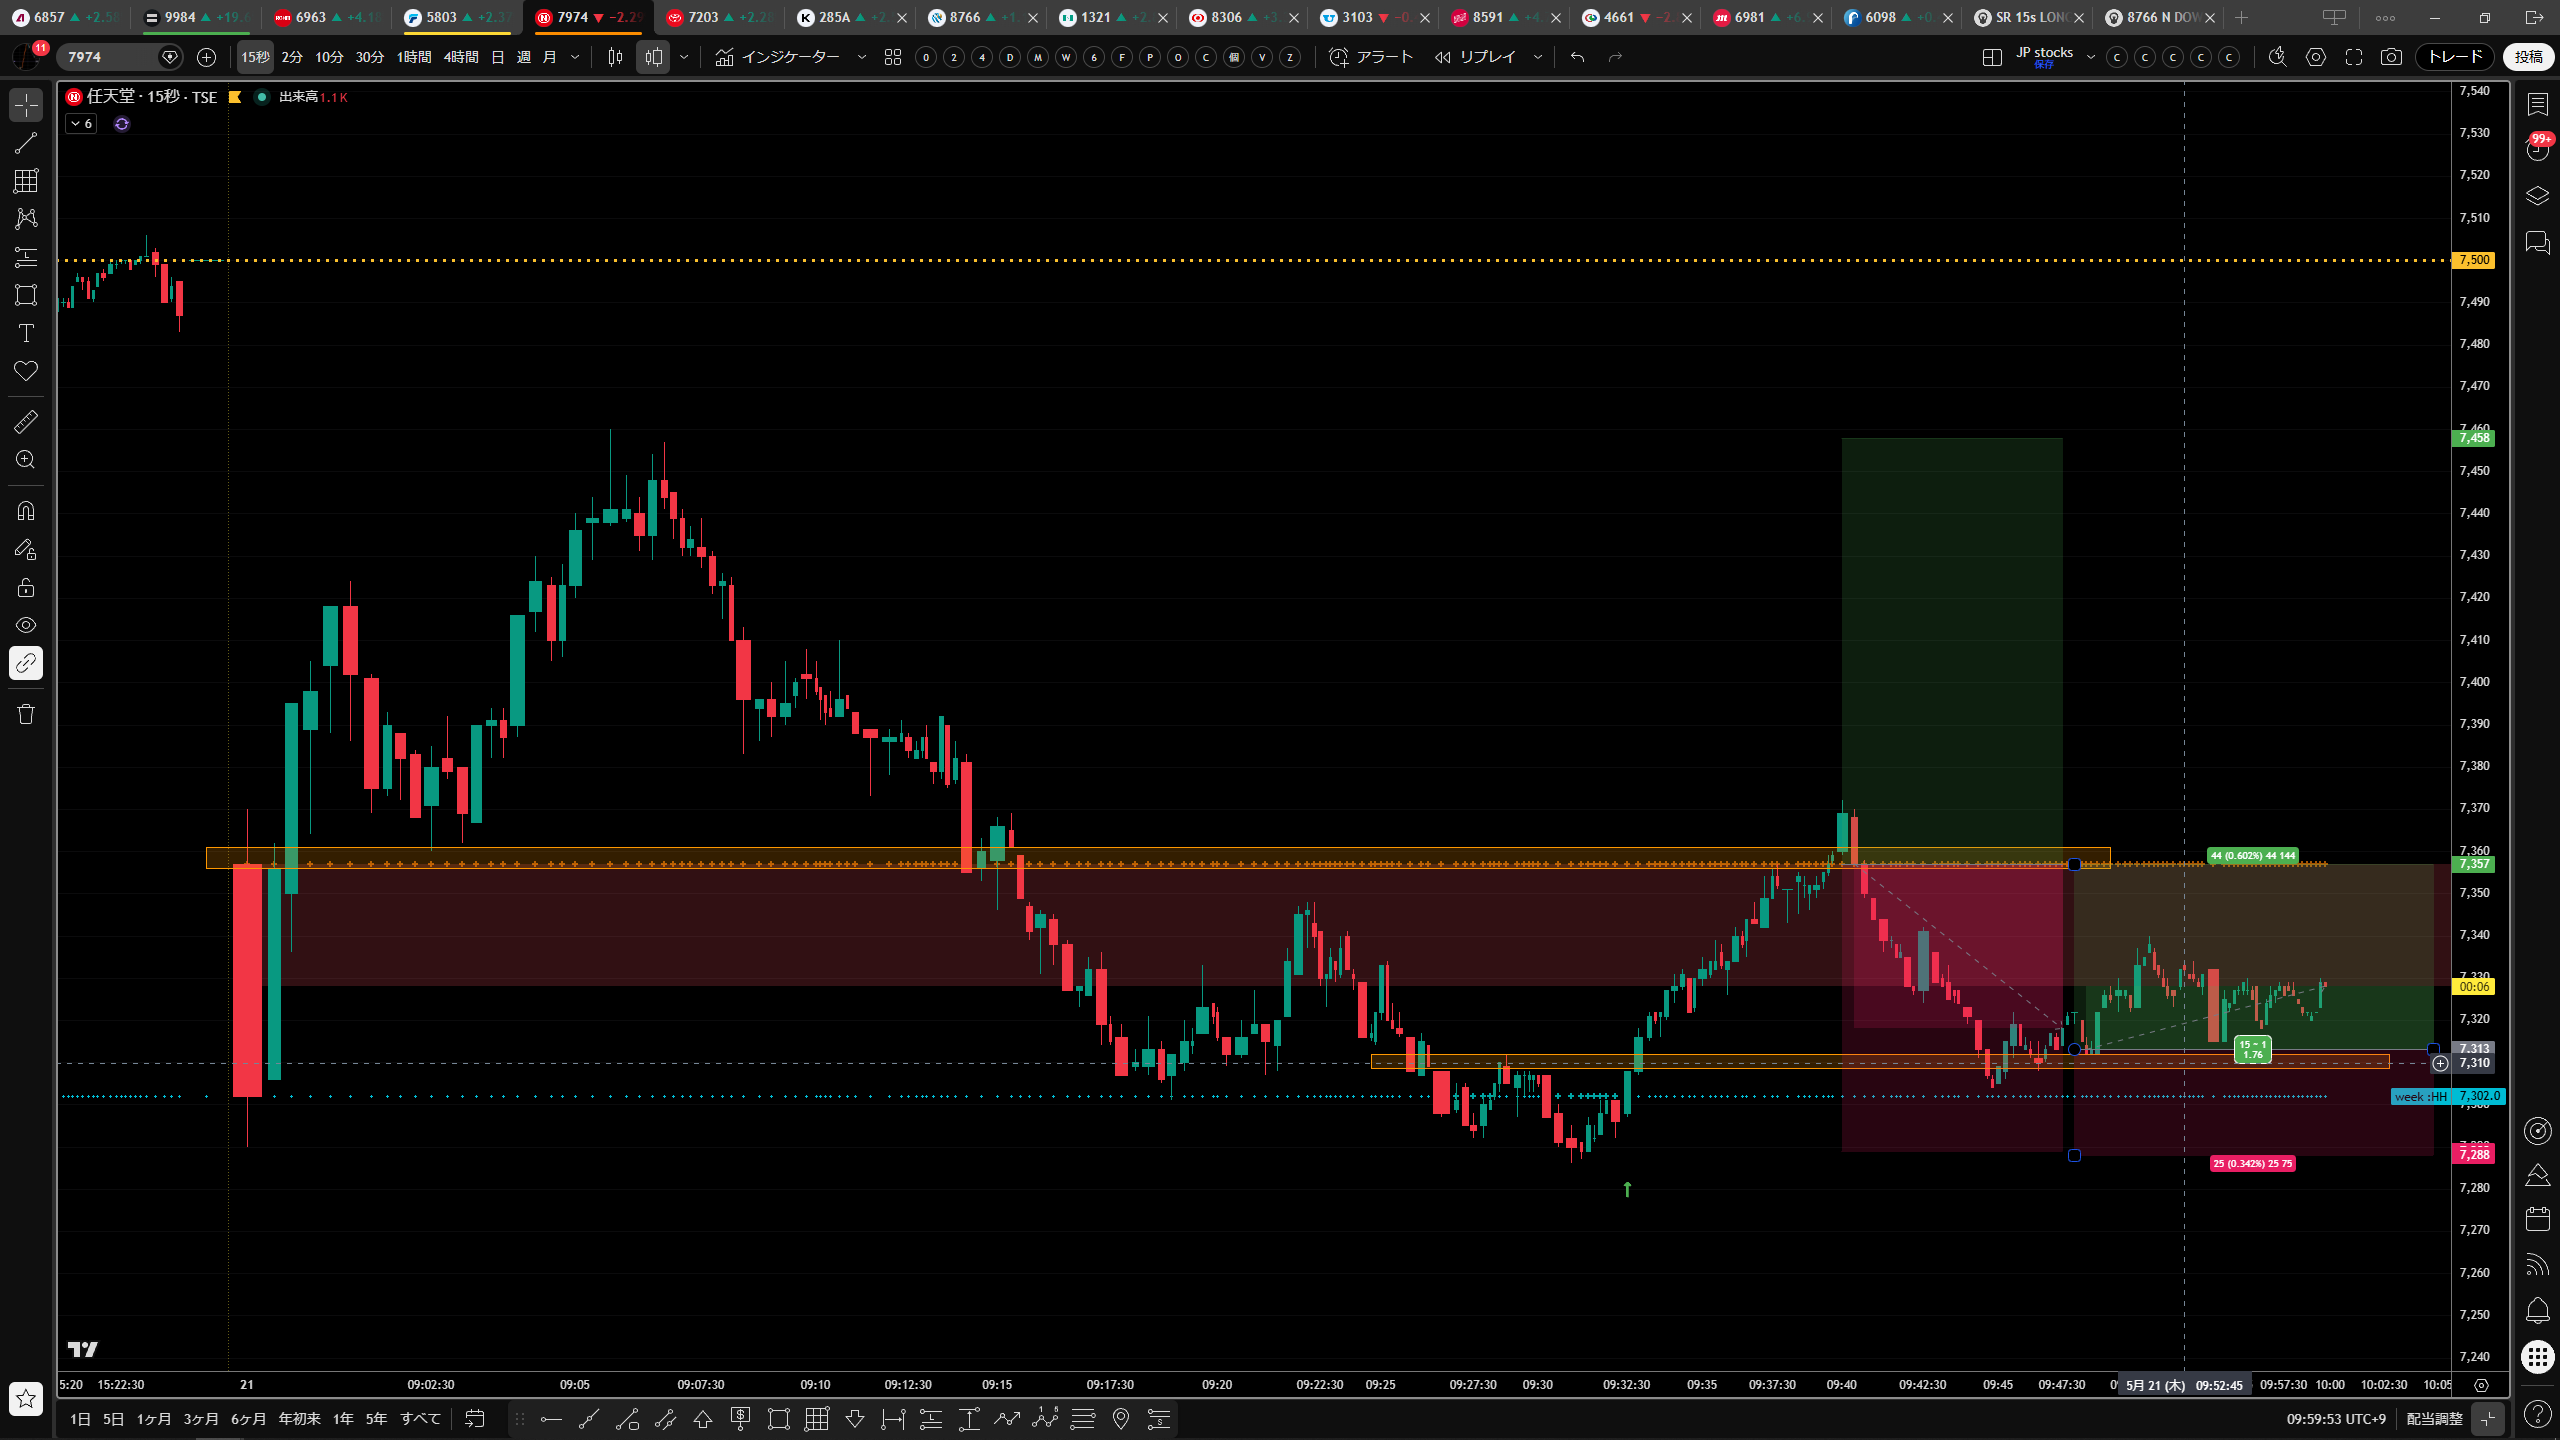
Task: Click the トレード trade button
Action: pyautogui.click(x=2456, y=57)
